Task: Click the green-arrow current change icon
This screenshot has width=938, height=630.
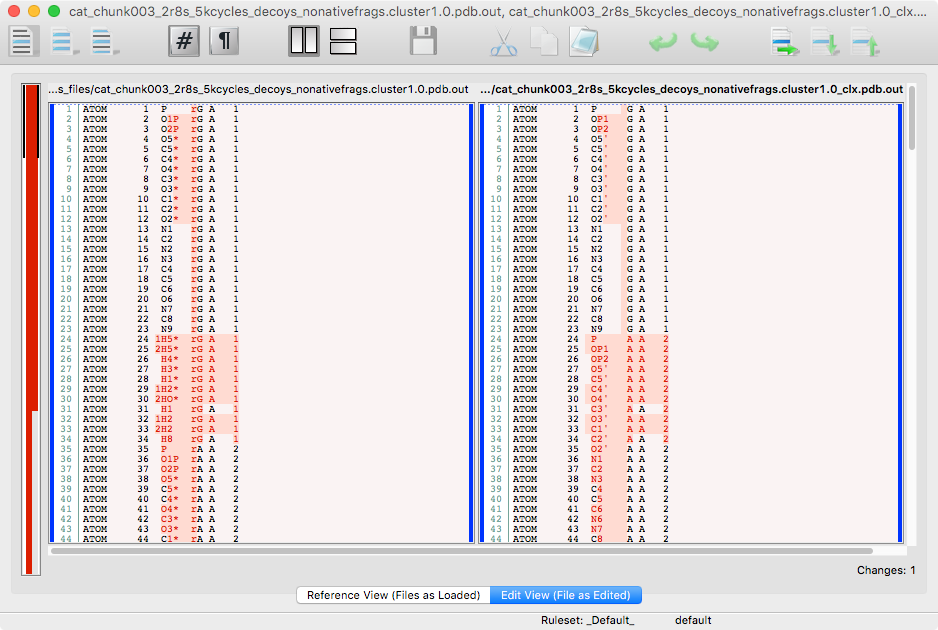Action: 783,42
